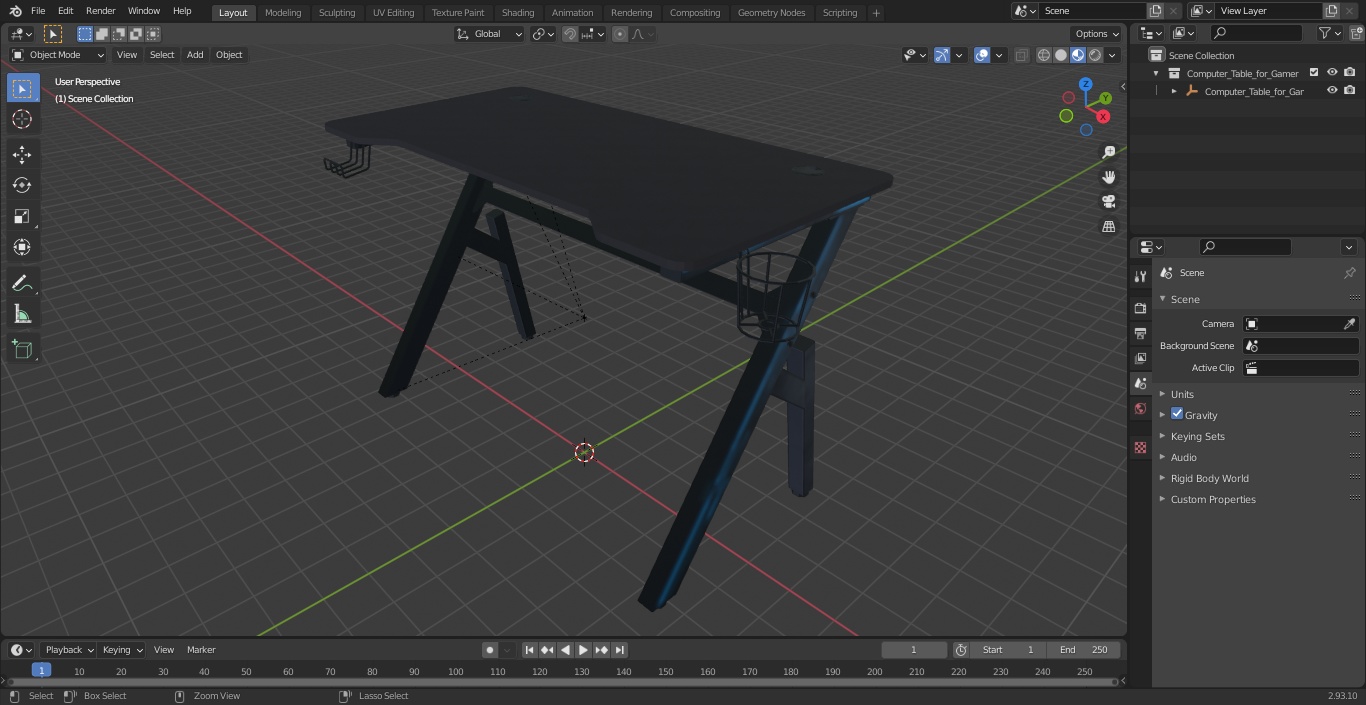Open the File menu

38,11
